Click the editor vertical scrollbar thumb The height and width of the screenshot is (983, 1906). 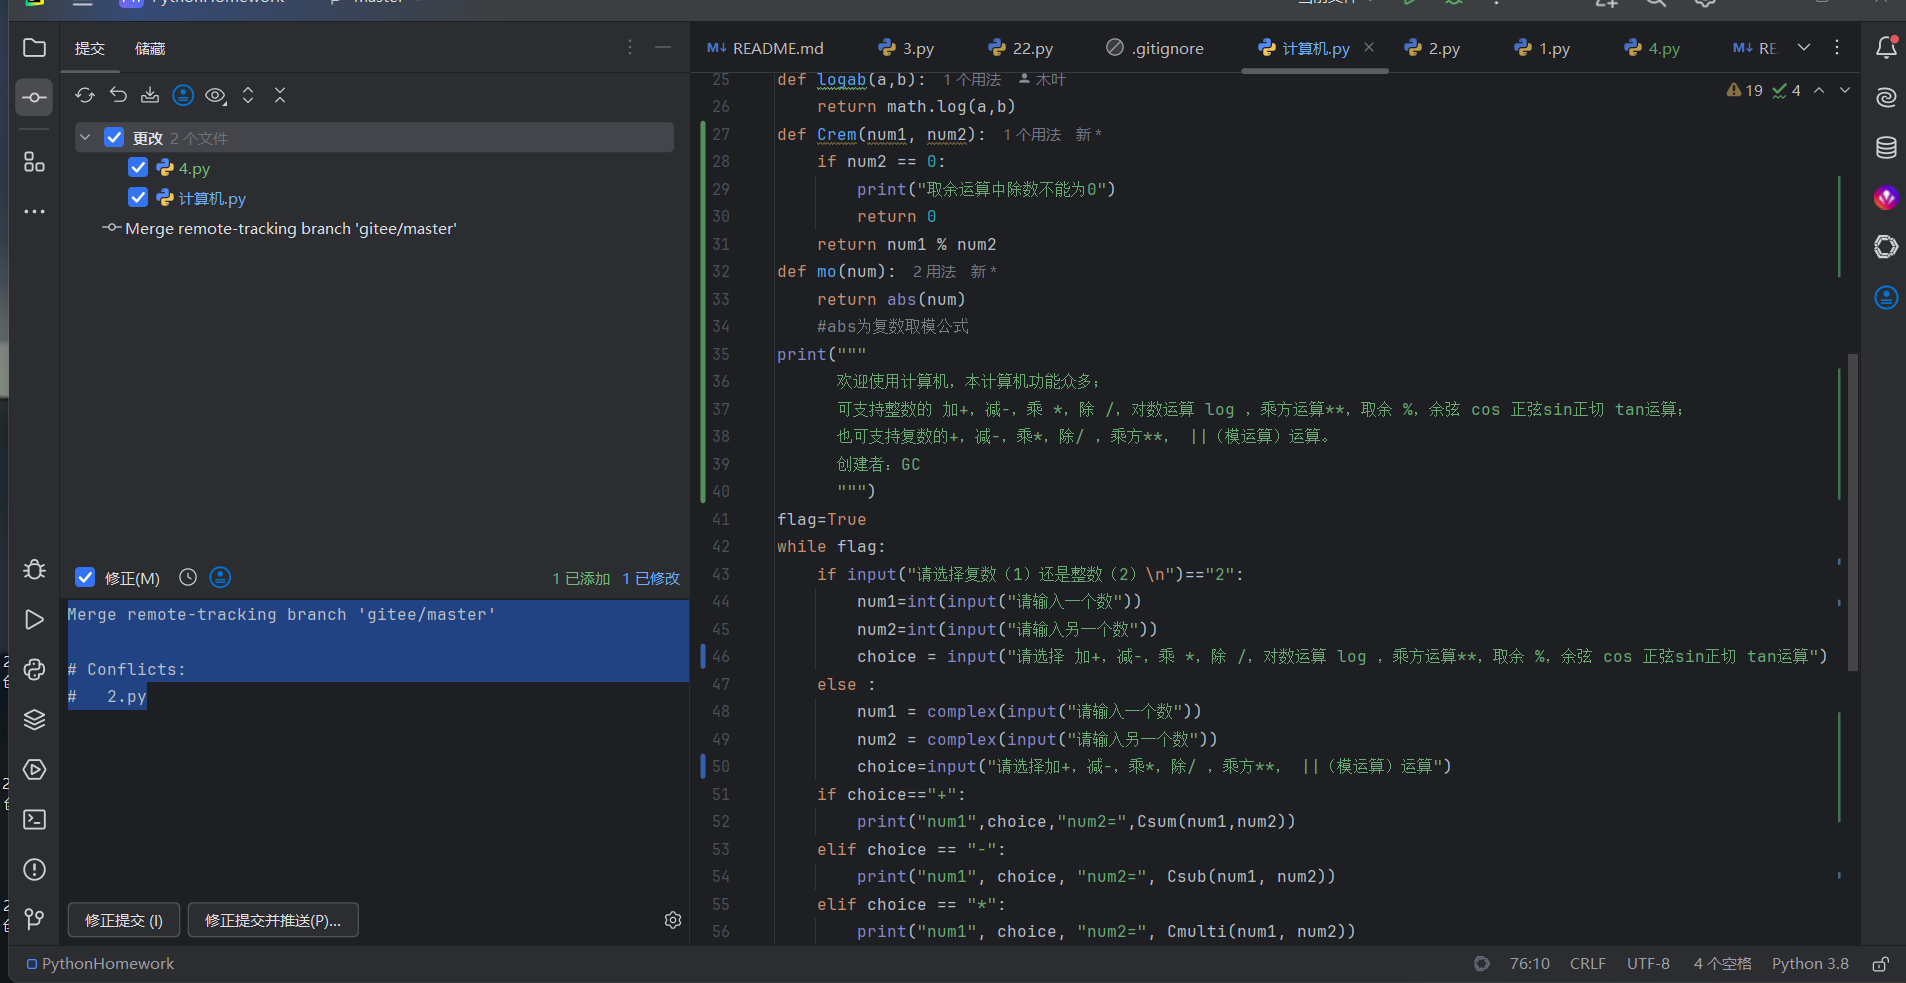[x=1853, y=511]
